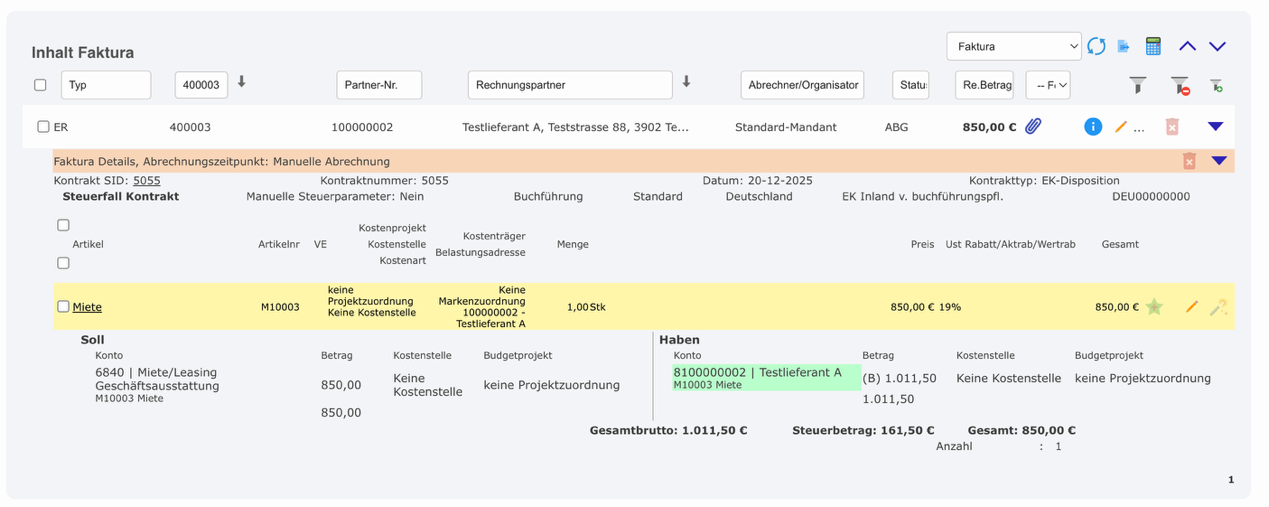Open paperclip attachment for invoice 400003
Screen dimensions: 1269x507
tap(1033, 127)
